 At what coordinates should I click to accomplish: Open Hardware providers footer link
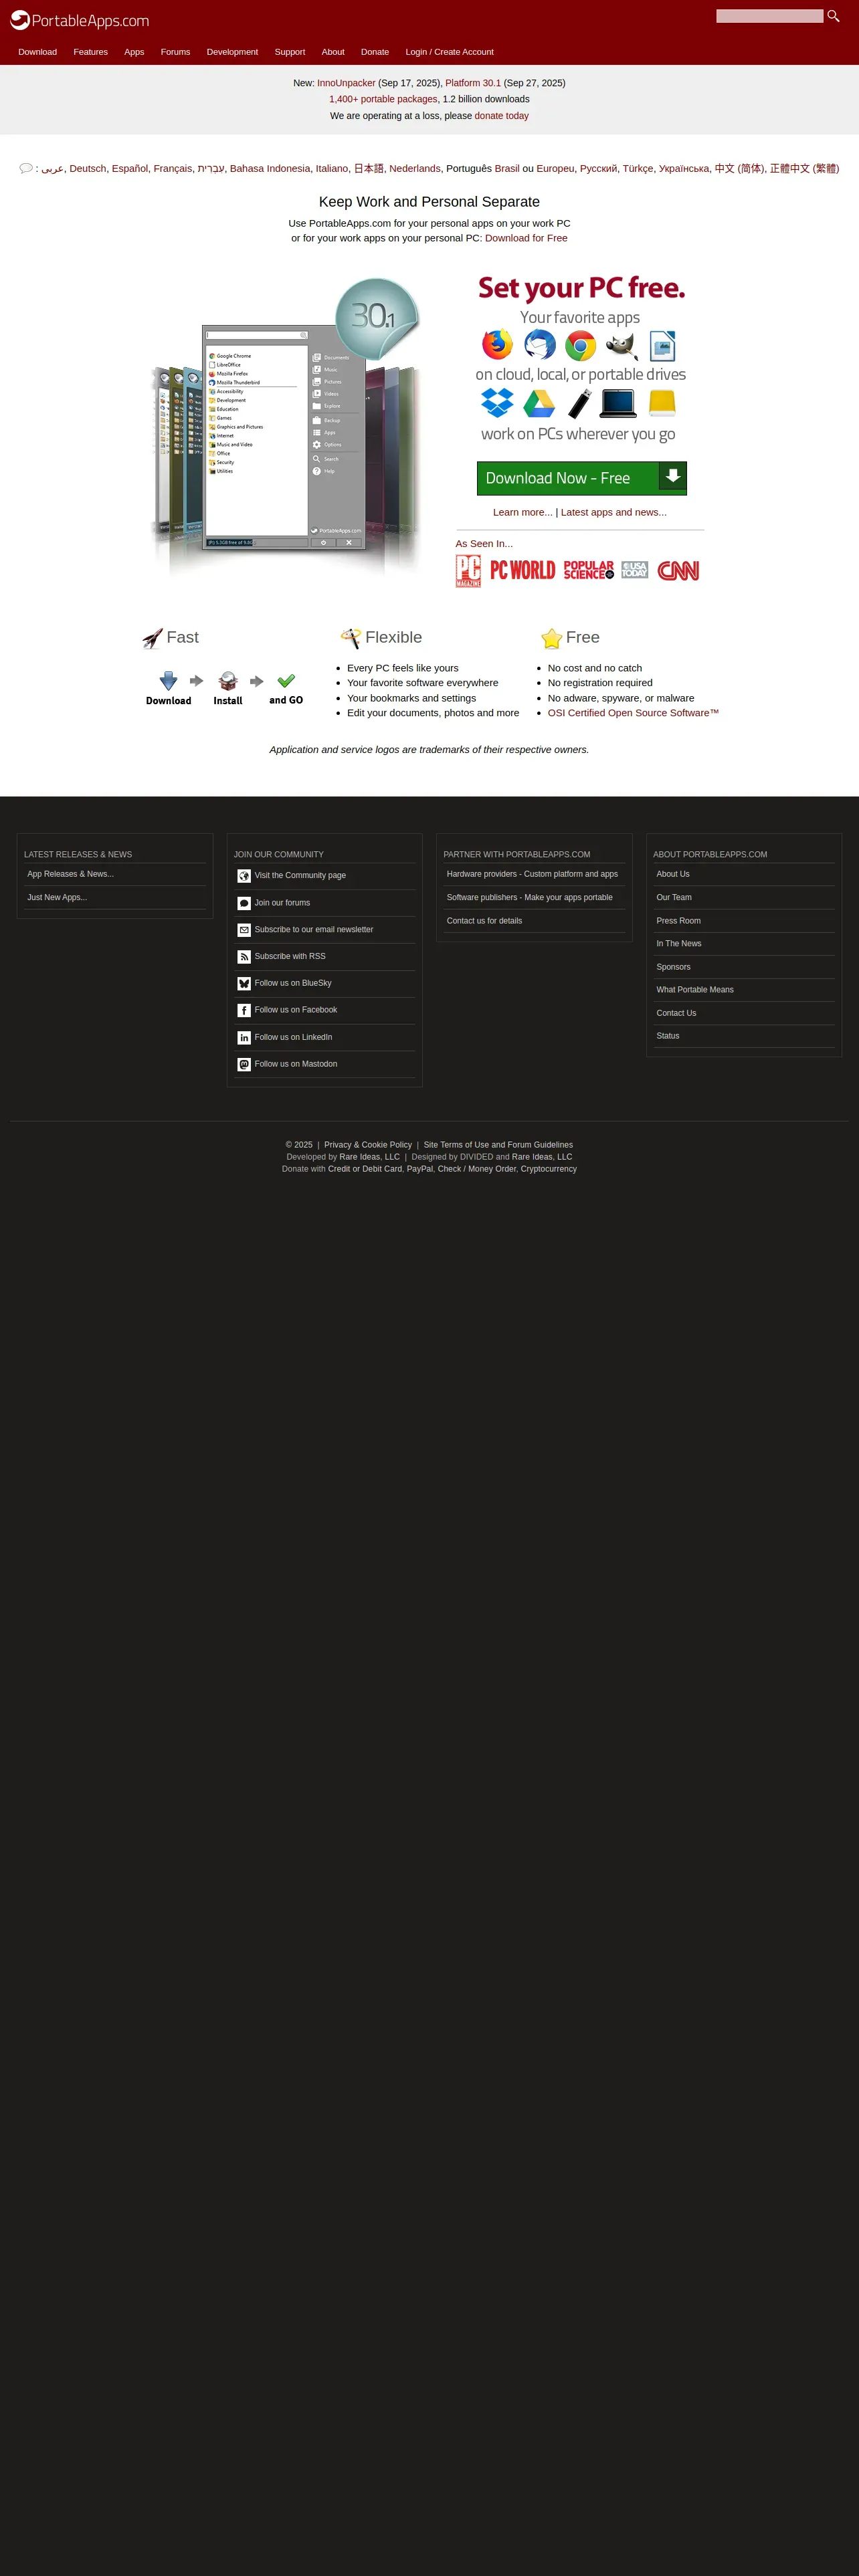tap(532, 874)
